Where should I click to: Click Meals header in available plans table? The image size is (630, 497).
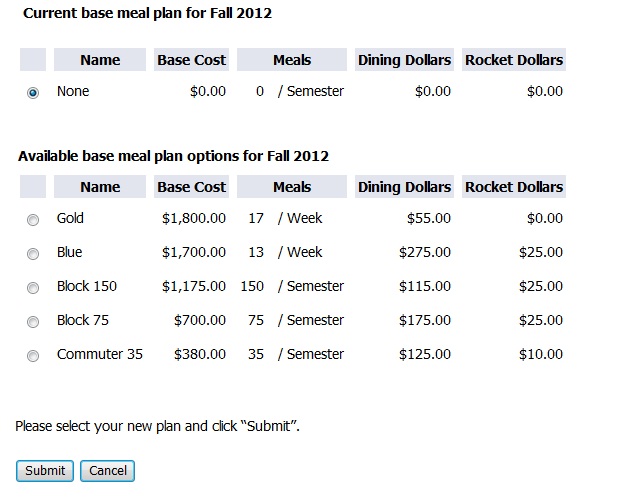(292, 187)
